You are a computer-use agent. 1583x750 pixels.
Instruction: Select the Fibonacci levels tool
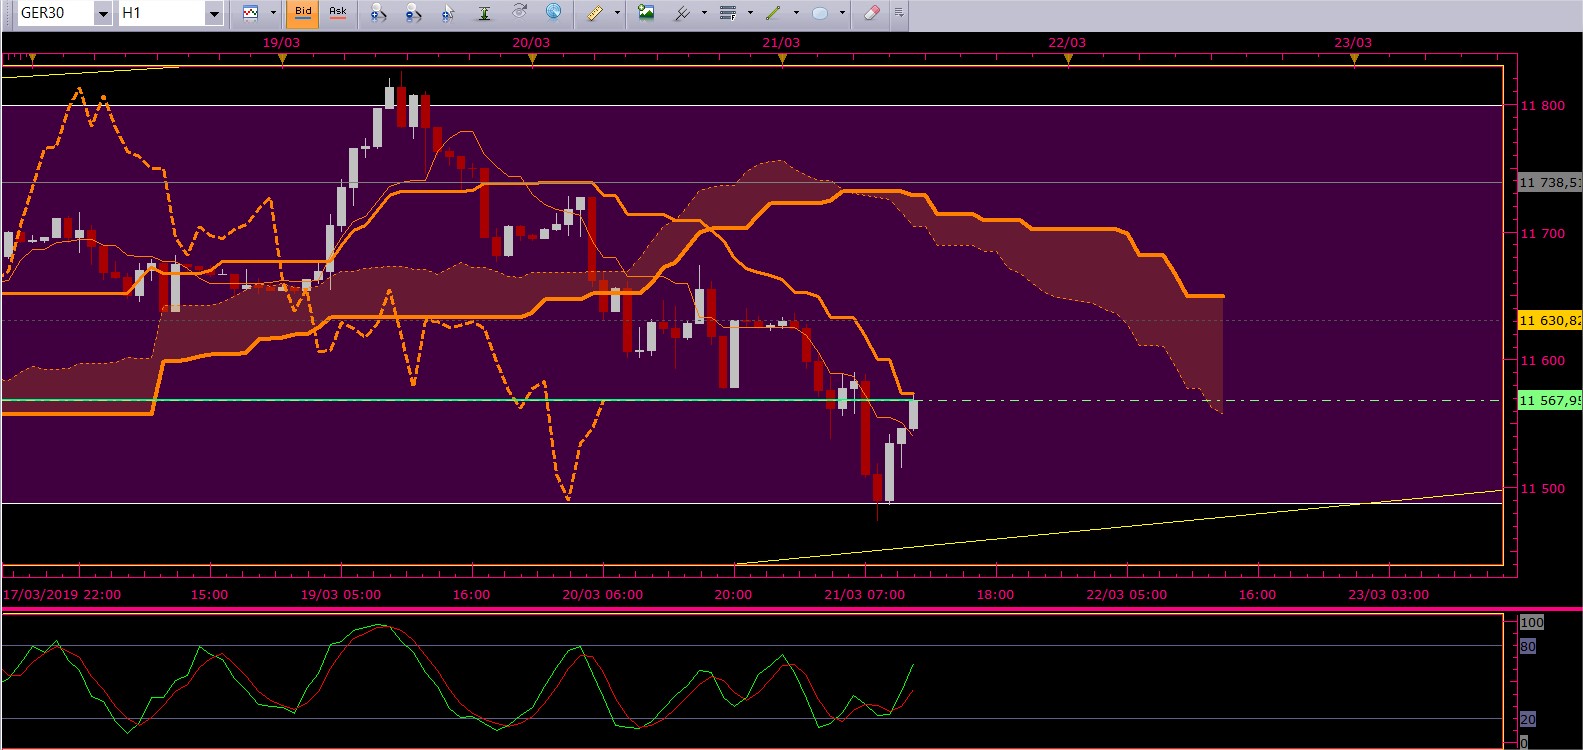point(728,13)
